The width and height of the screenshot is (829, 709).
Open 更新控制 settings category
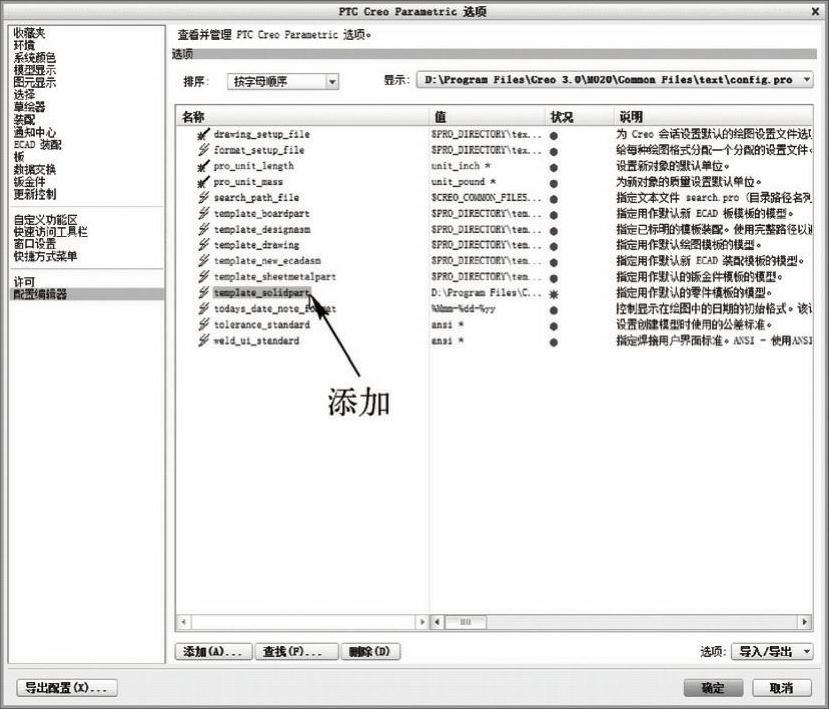point(34,194)
